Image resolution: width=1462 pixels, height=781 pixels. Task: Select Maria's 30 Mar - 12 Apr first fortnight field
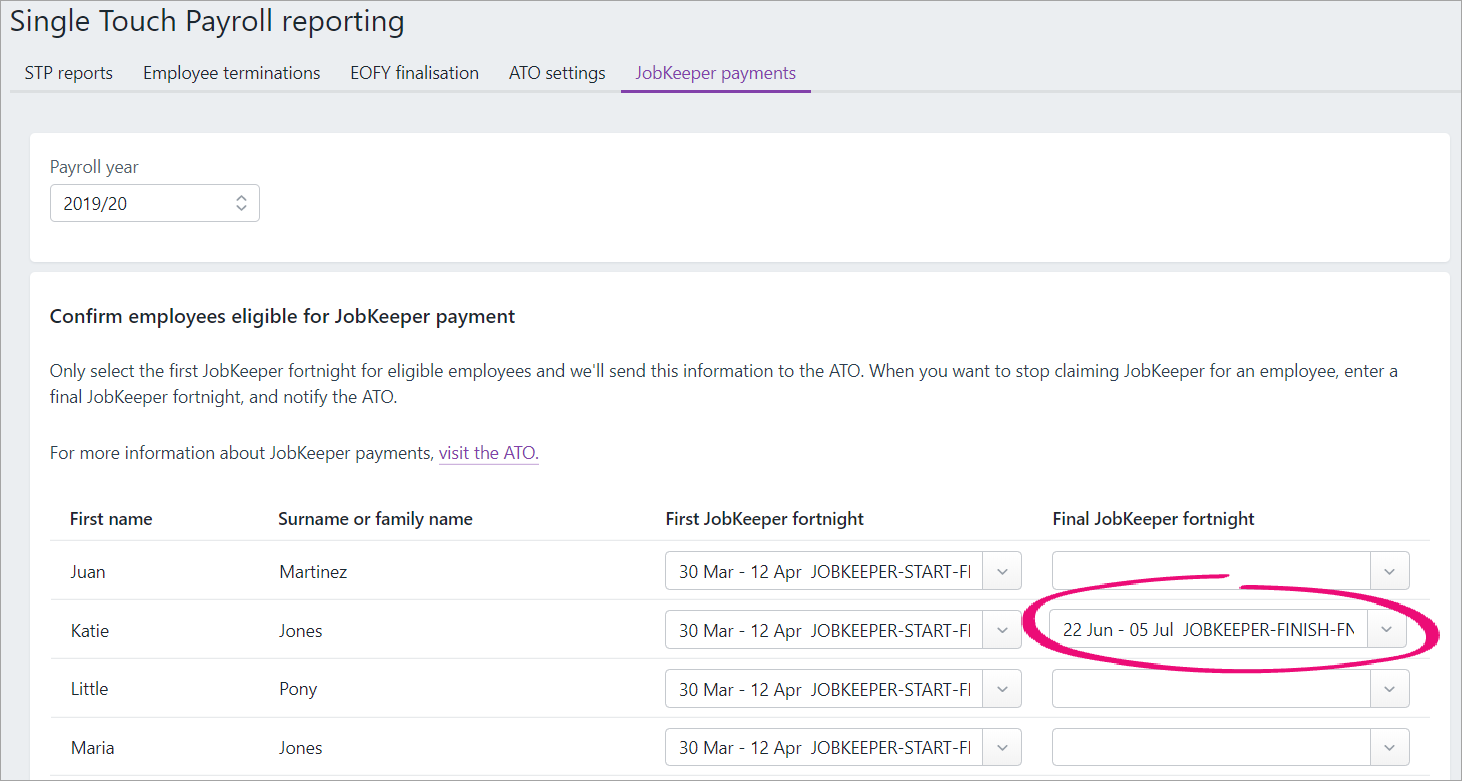tap(824, 748)
